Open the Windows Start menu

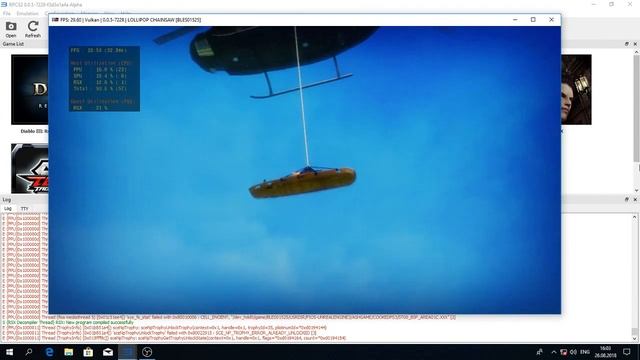click(9, 352)
